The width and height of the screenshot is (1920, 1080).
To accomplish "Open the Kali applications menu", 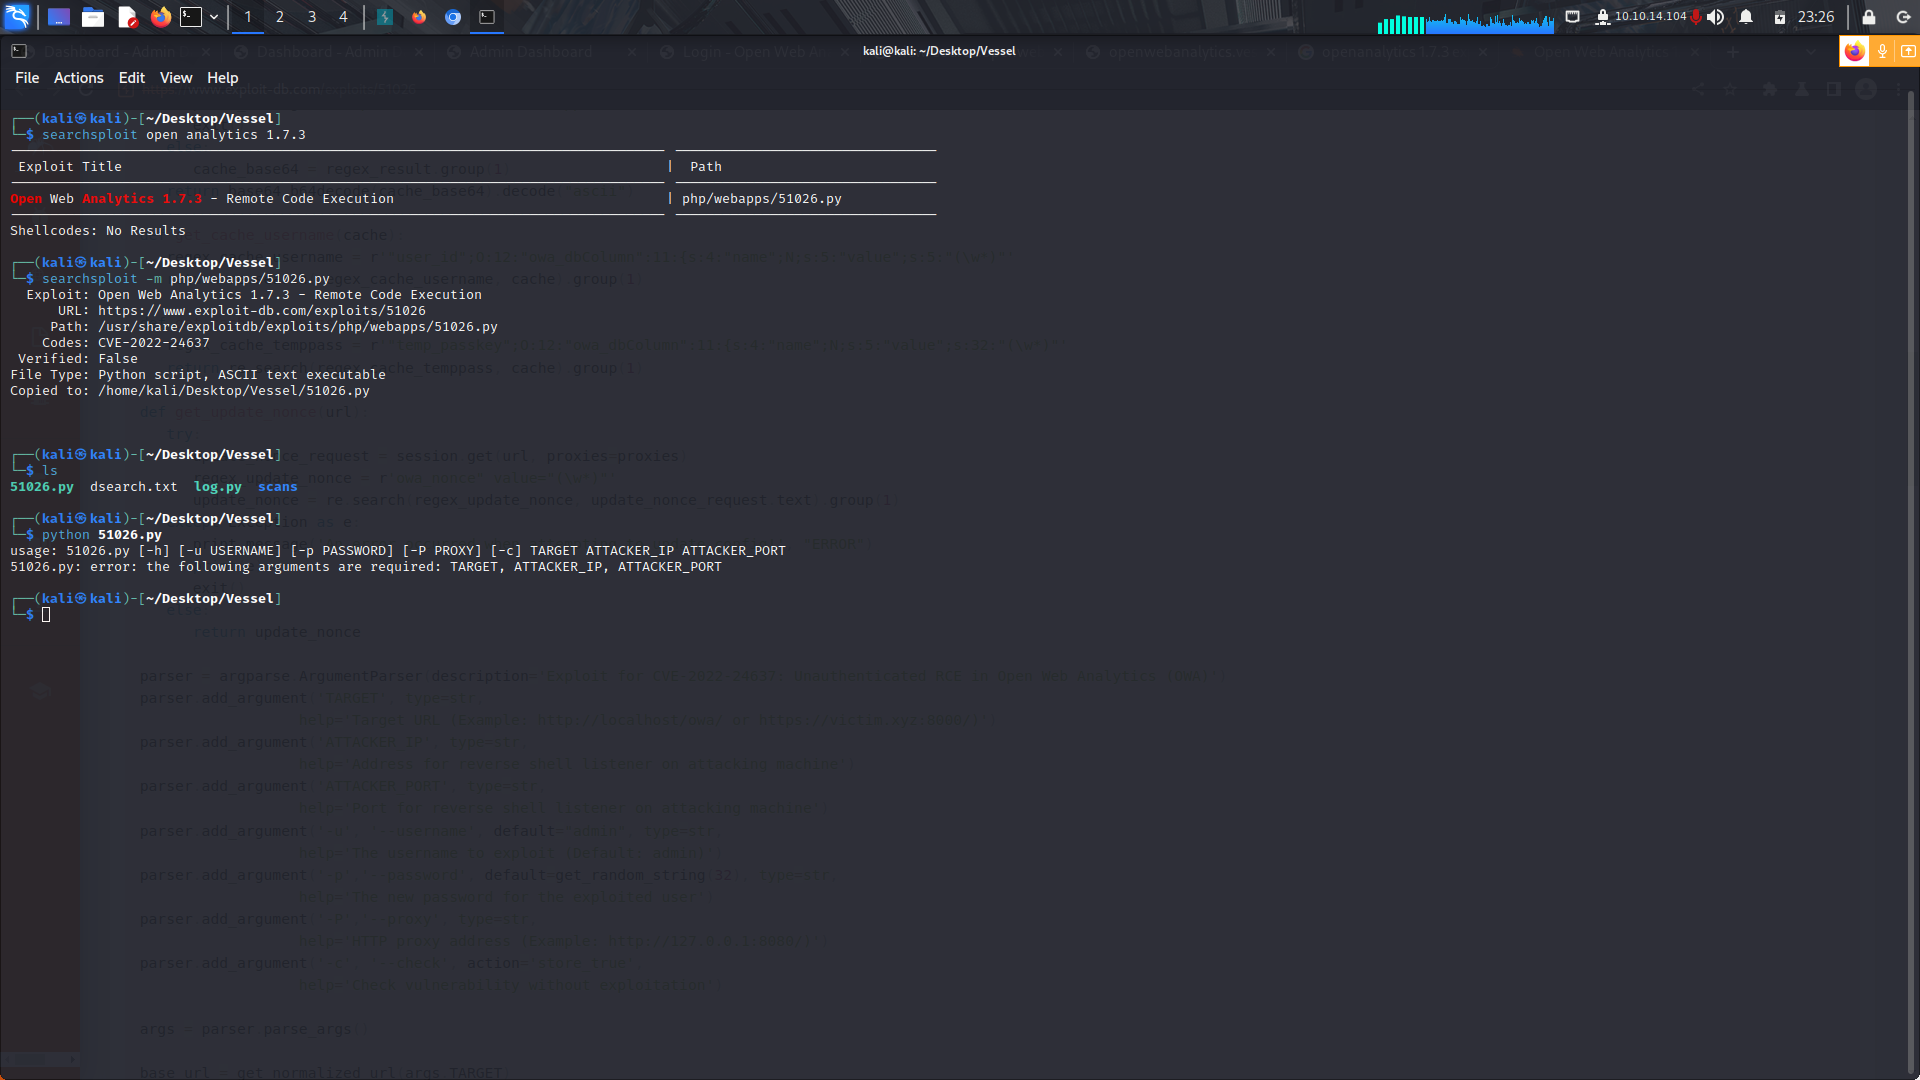I will [x=17, y=17].
